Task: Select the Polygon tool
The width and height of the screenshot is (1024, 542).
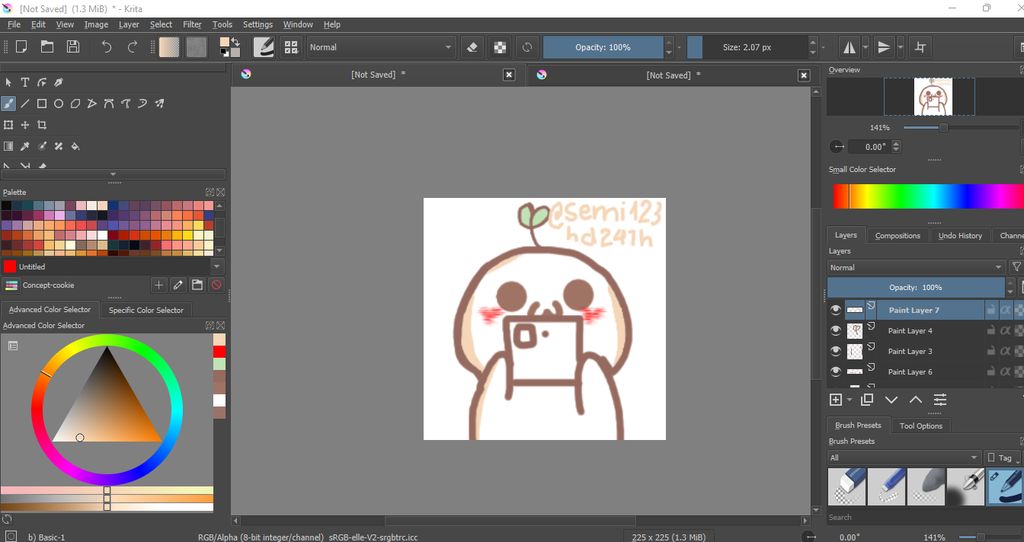Action: pyautogui.click(x=75, y=103)
